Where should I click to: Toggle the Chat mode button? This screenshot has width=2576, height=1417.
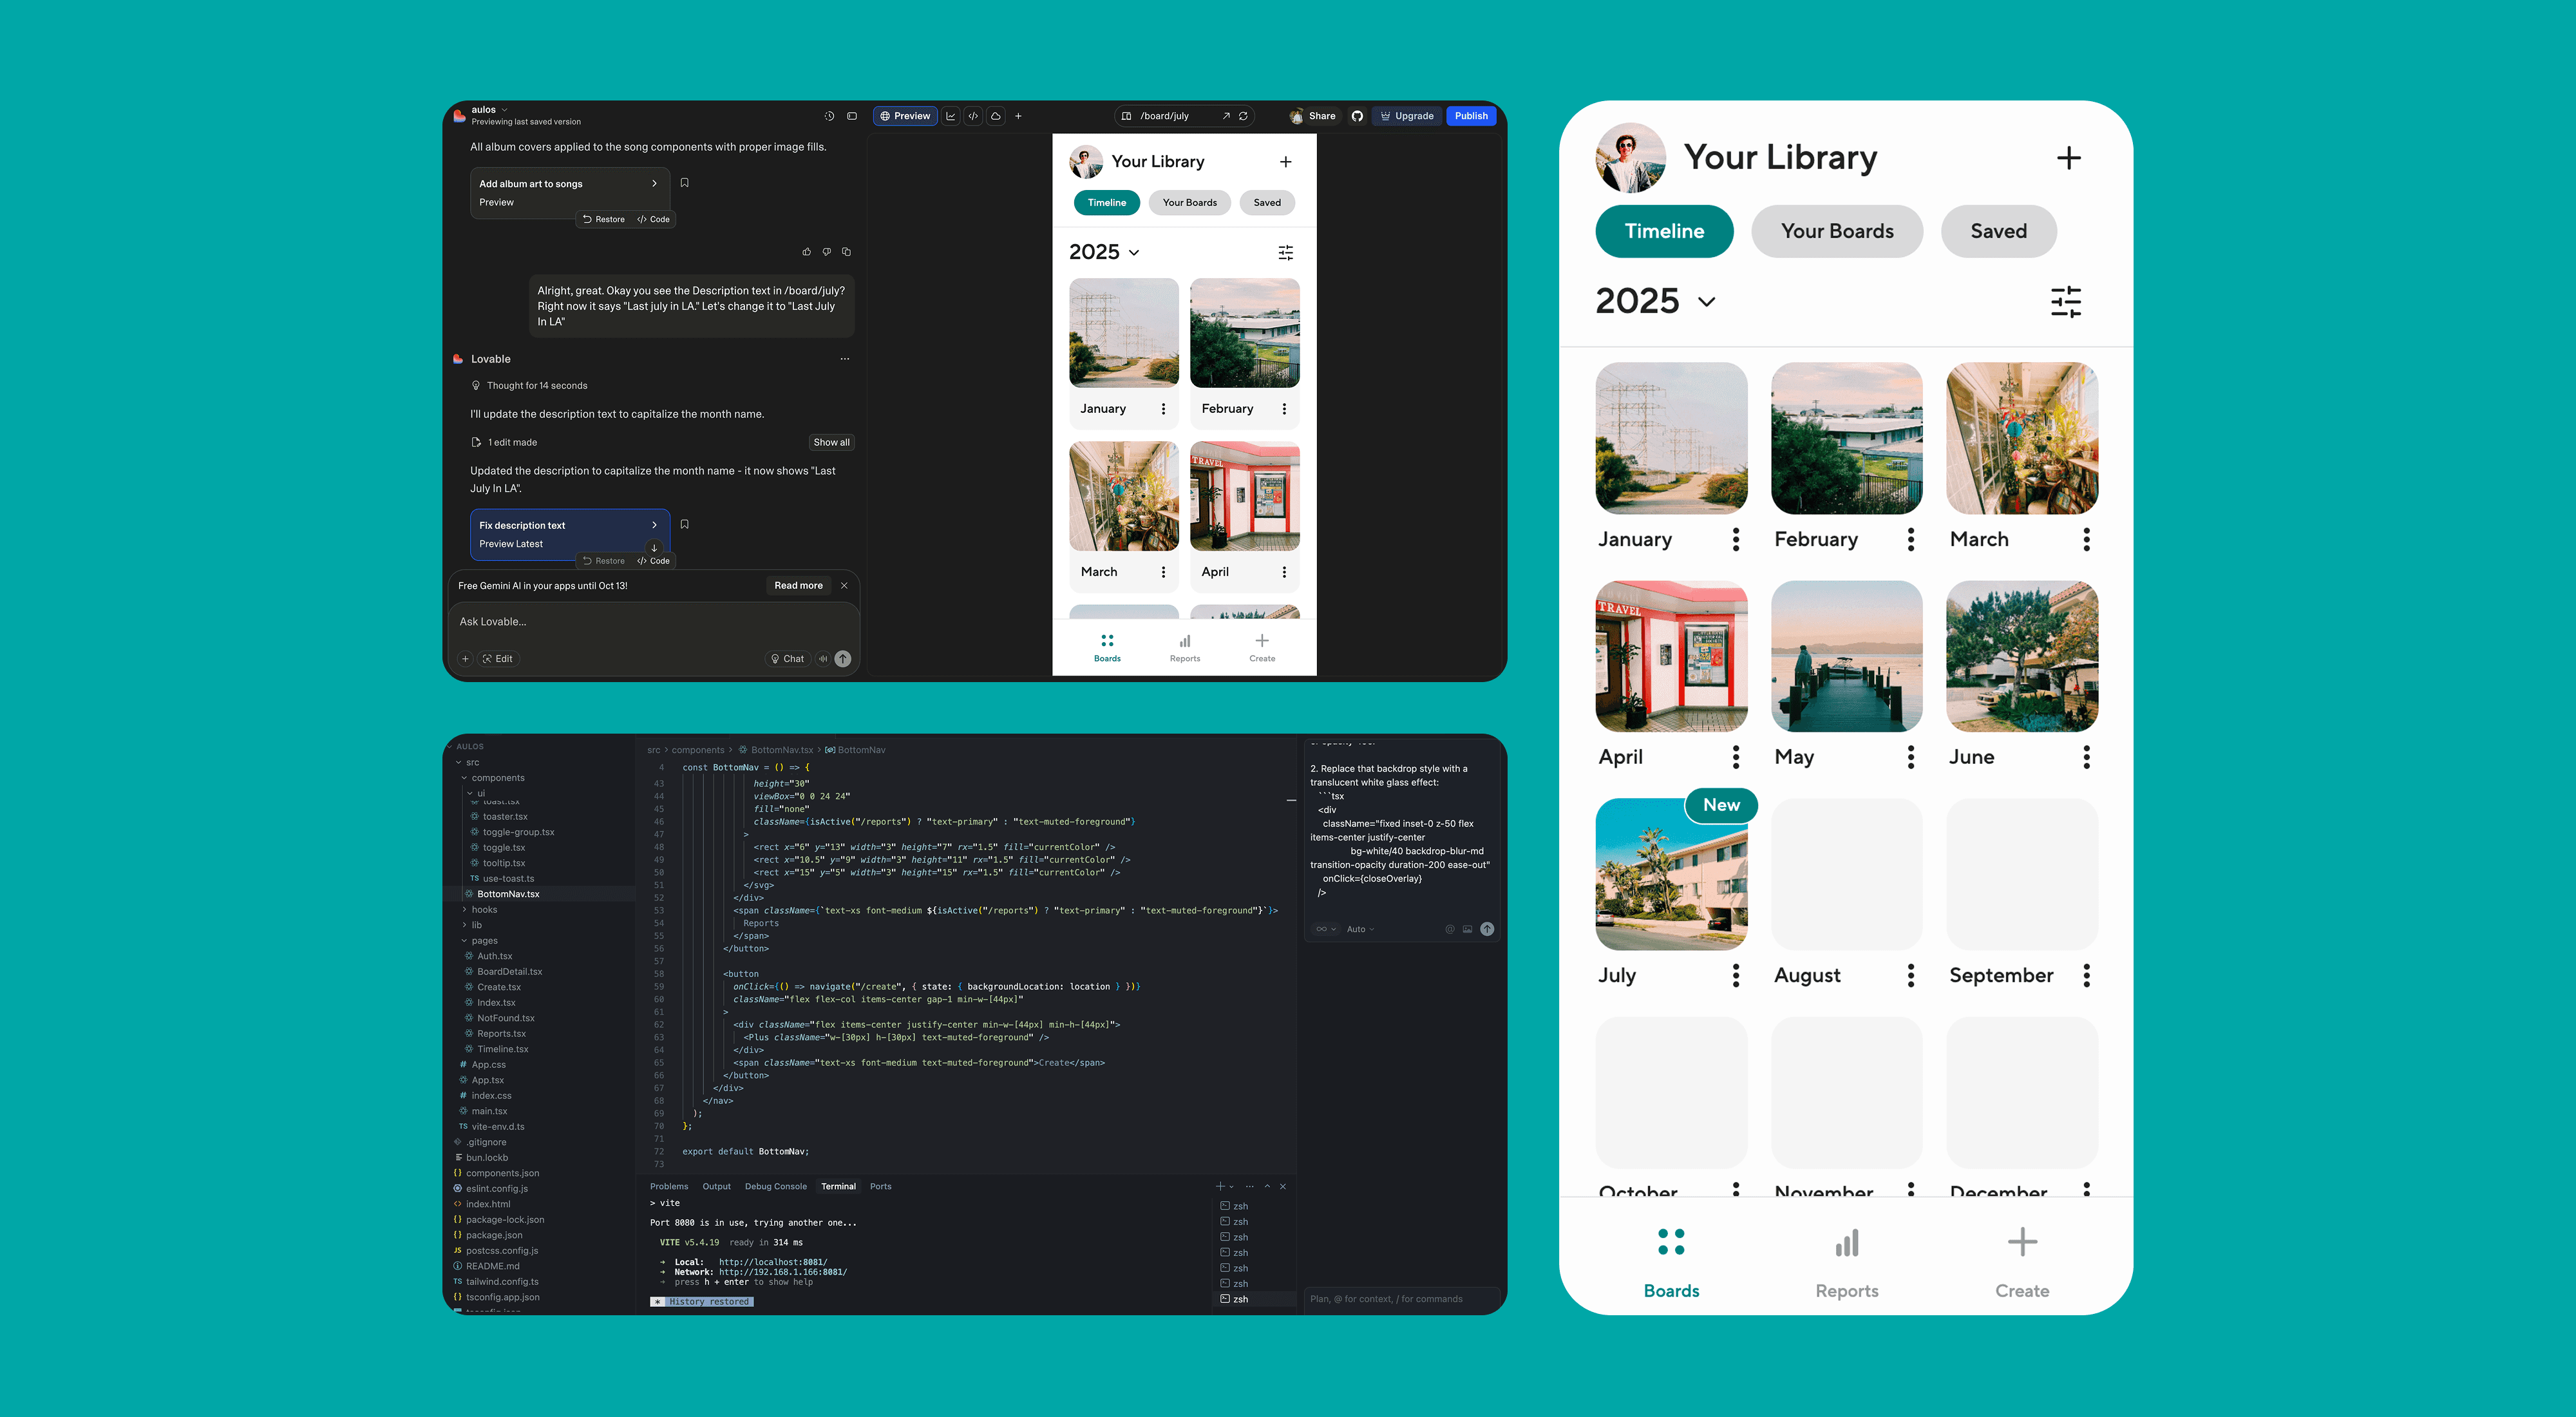pyautogui.click(x=787, y=659)
